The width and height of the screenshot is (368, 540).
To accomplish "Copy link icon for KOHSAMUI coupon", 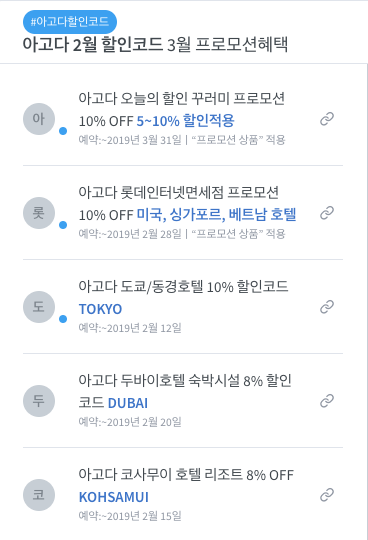I will click(x=327, y=495).
